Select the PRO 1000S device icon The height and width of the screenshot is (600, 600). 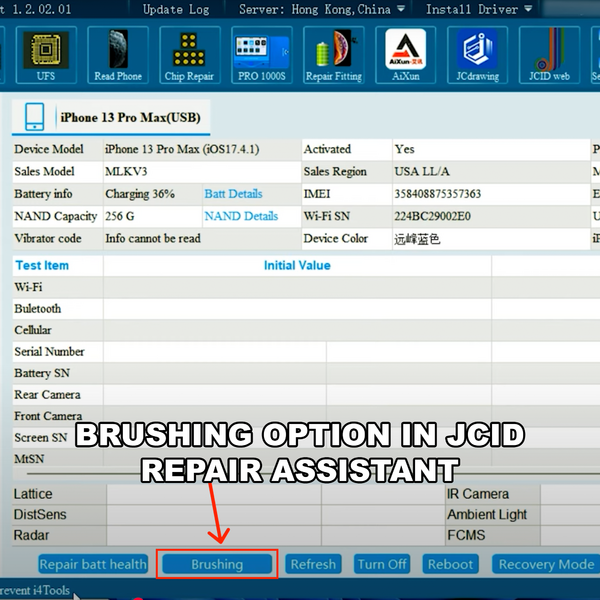[x=262, y=53]
